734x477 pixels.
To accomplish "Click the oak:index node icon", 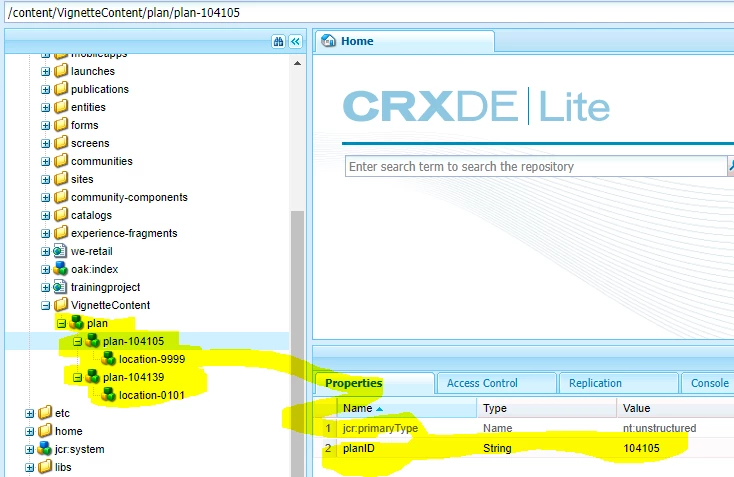I will click(x=60, y=269).
